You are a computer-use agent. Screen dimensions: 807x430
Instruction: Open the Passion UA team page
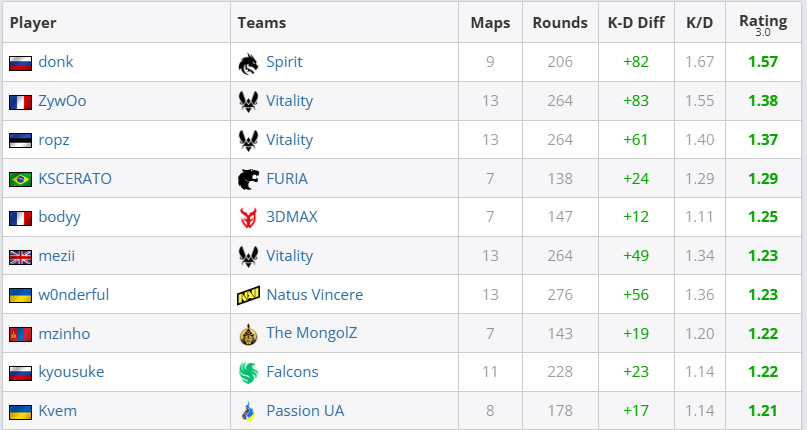coord(305,411)
